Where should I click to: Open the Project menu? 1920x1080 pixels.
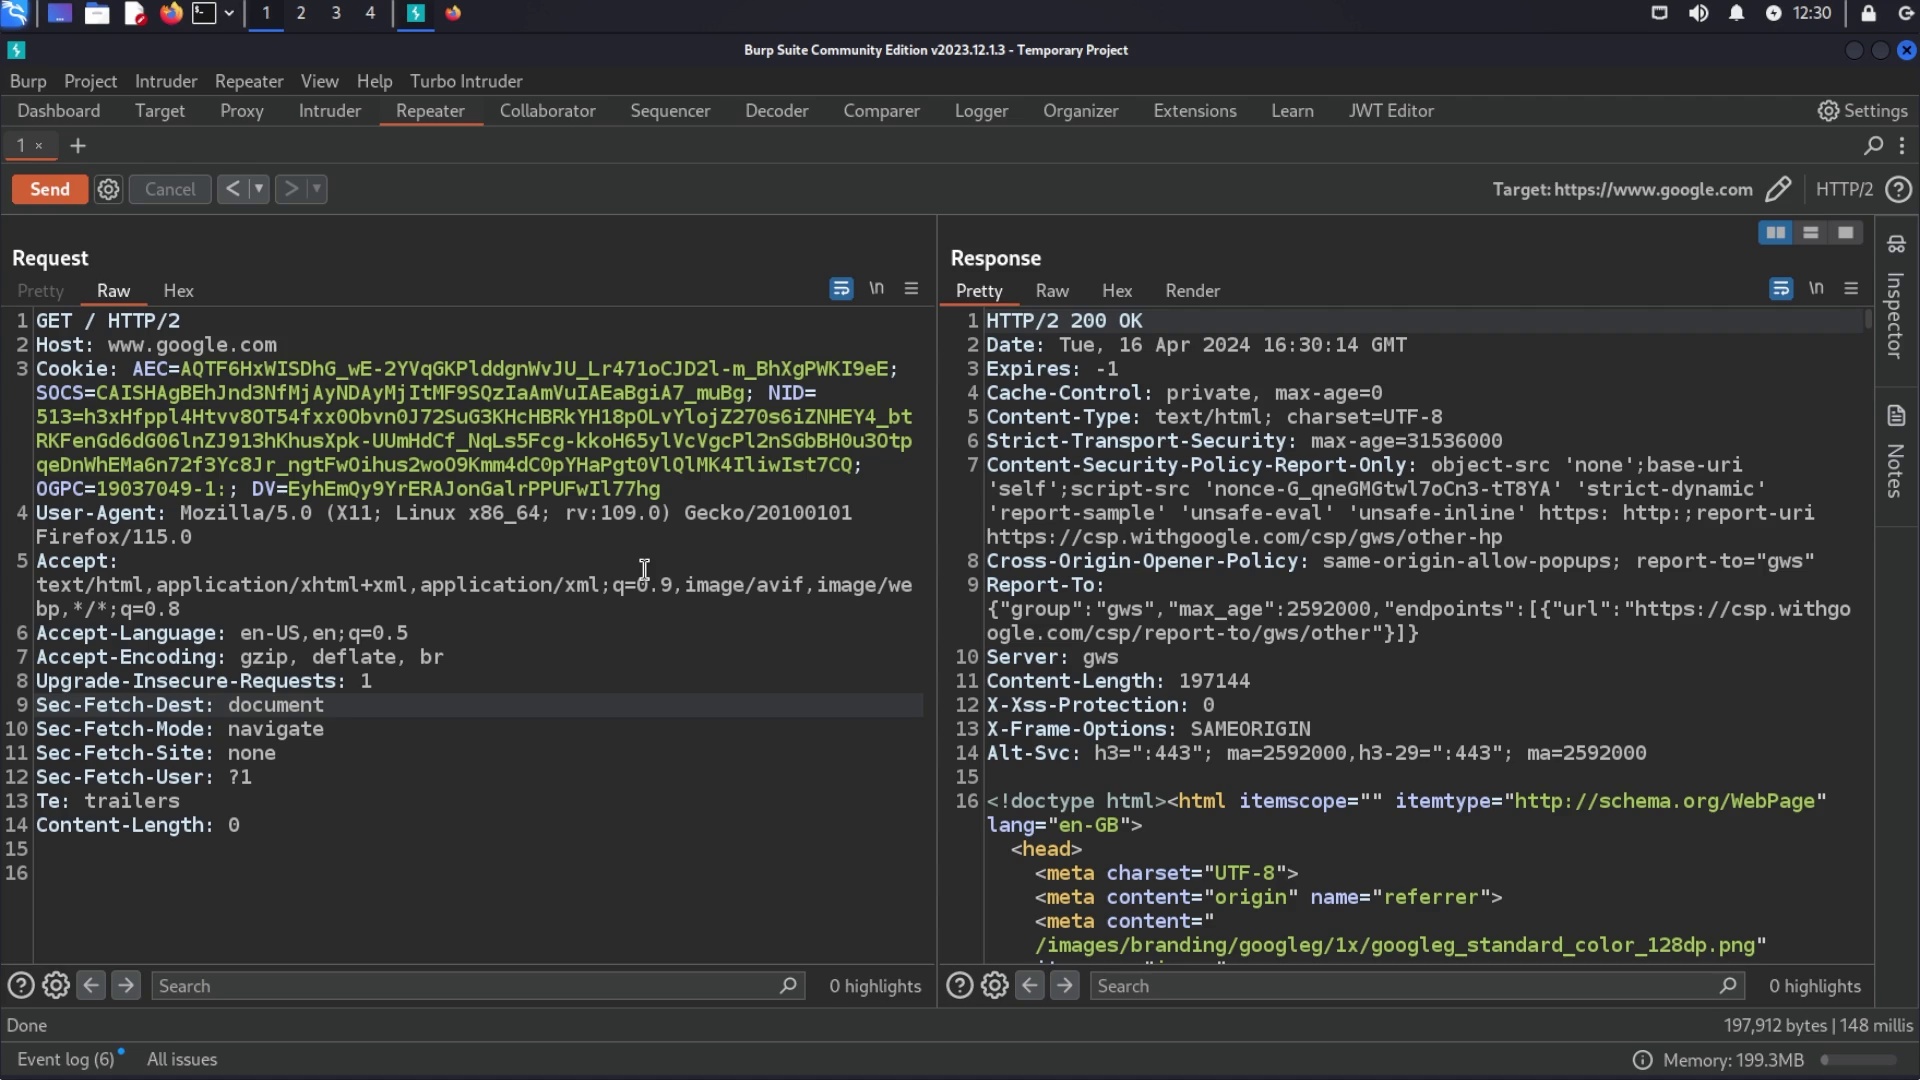(90, 81)
